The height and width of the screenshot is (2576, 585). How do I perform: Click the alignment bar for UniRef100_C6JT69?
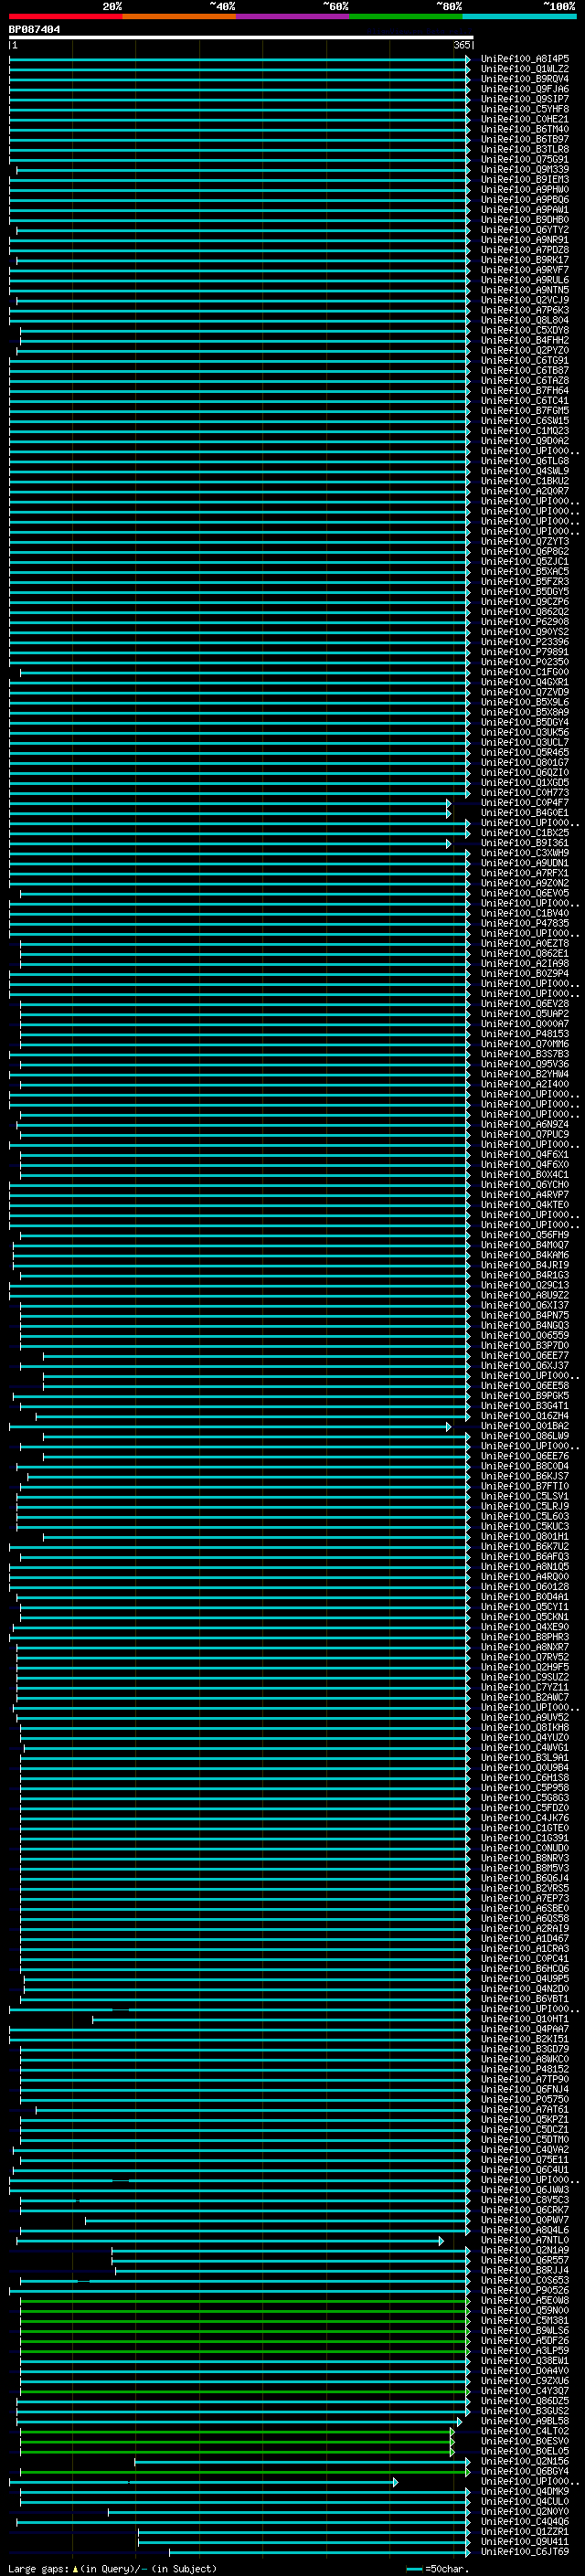[319, 2552]
